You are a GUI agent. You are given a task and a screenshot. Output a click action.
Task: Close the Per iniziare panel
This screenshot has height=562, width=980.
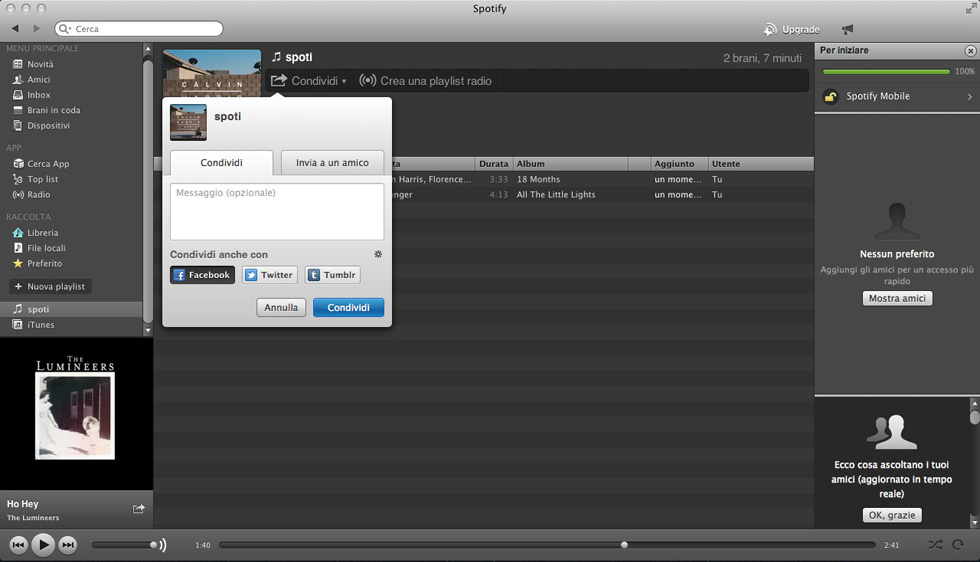tap(969, 50)
